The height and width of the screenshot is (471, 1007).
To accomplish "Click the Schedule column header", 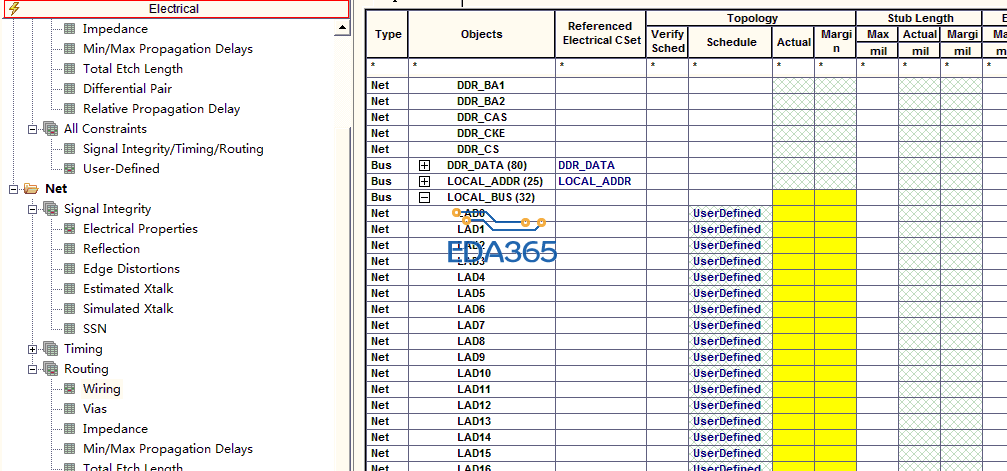I will (731, 42).
